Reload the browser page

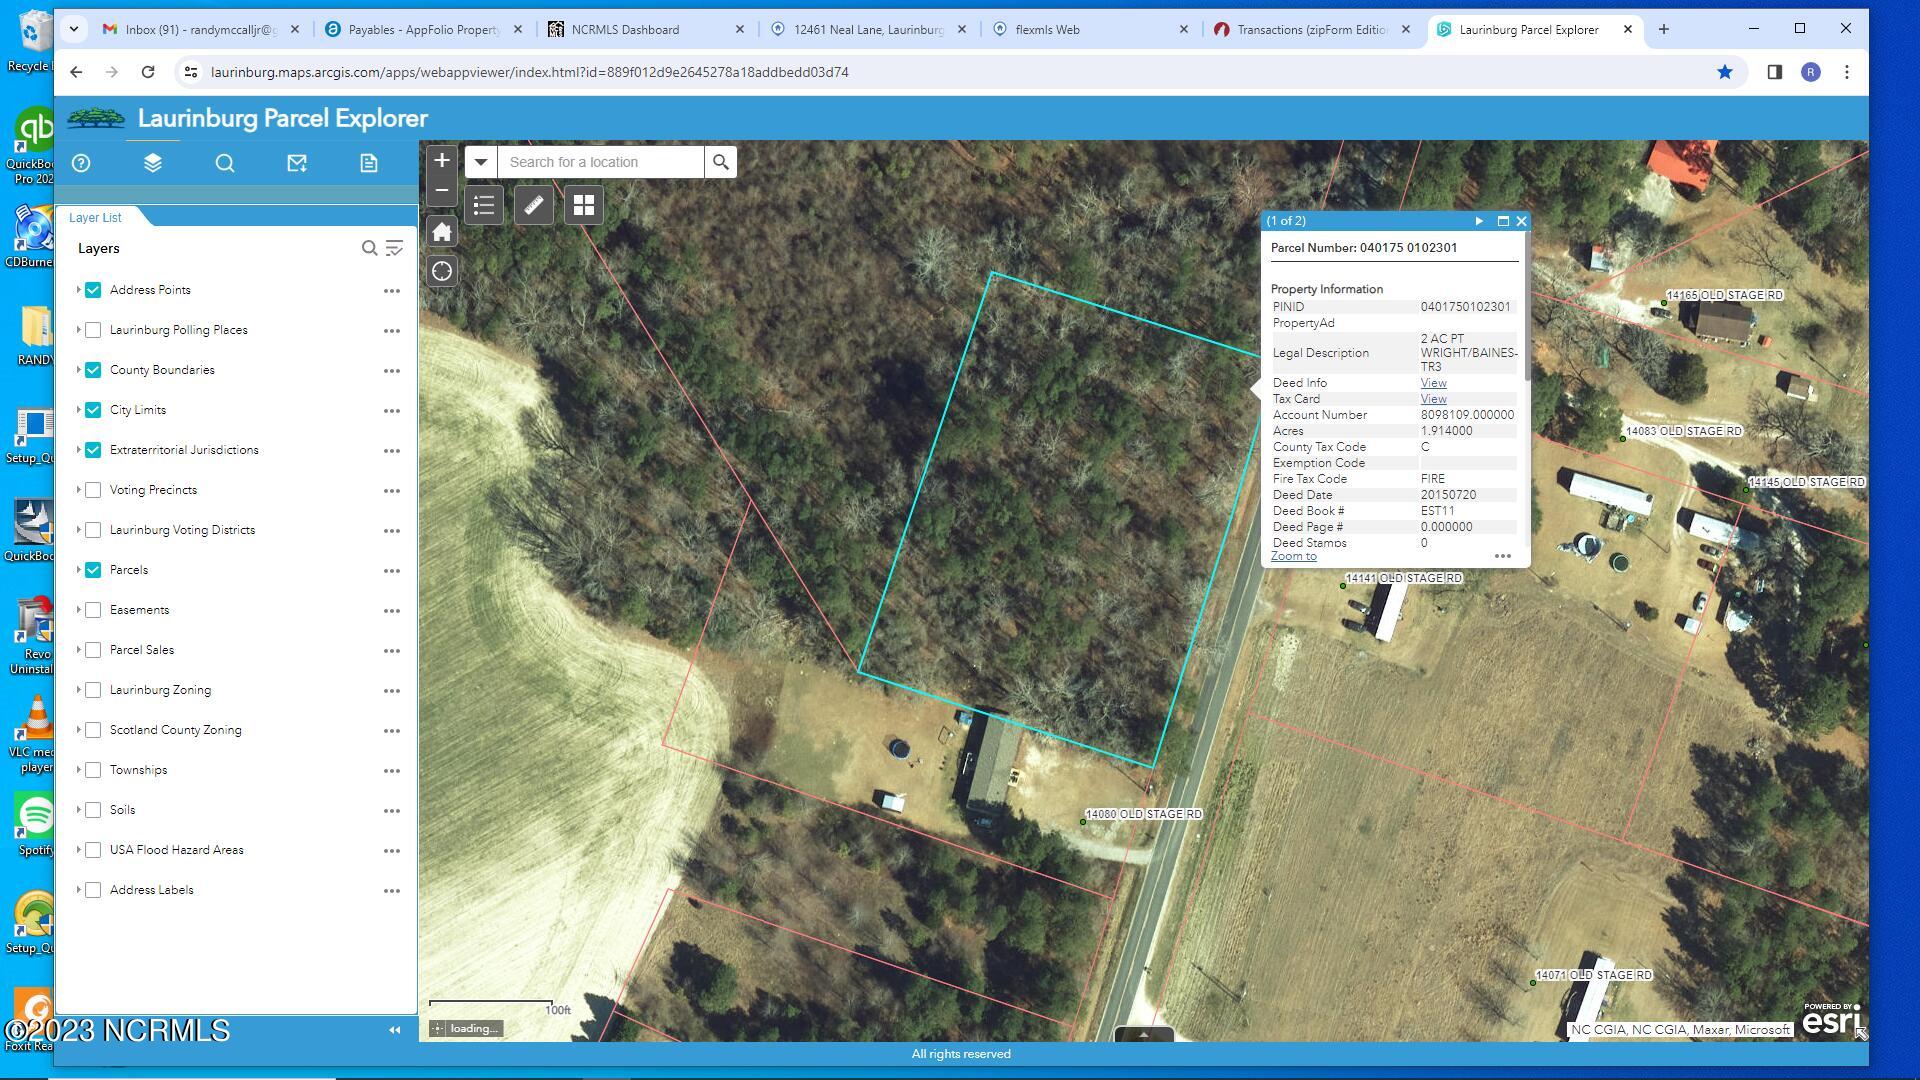pyautogui.click(x=148, y=72)
